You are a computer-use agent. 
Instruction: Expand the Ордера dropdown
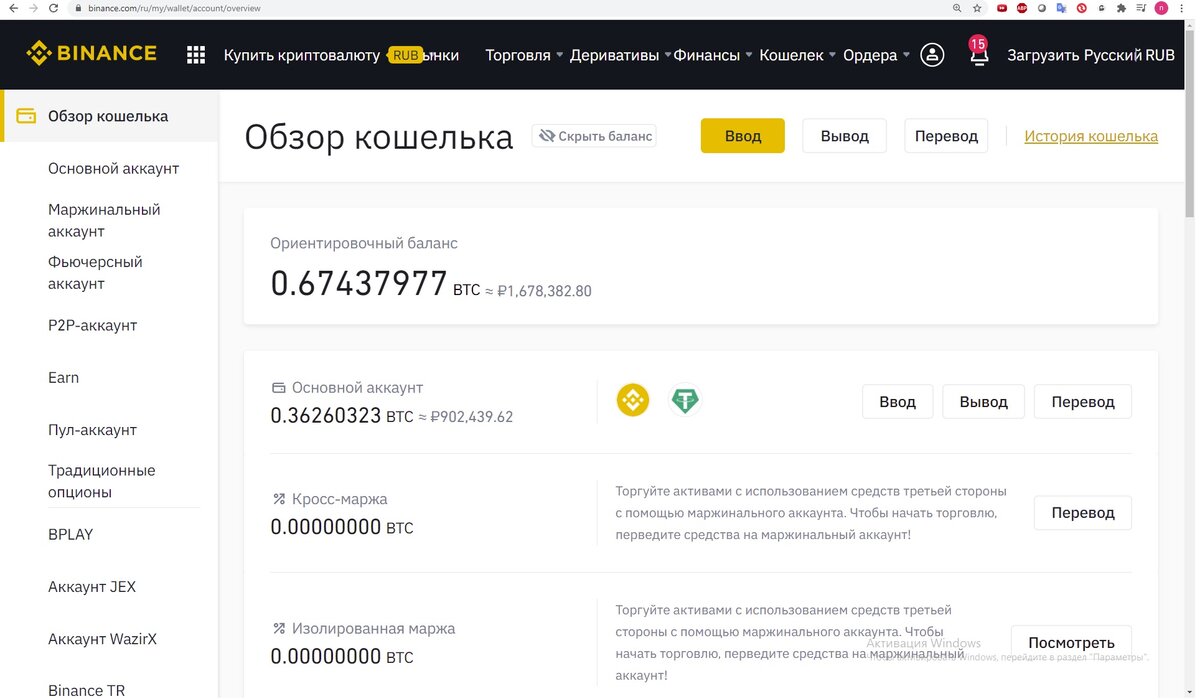[876, 55]
